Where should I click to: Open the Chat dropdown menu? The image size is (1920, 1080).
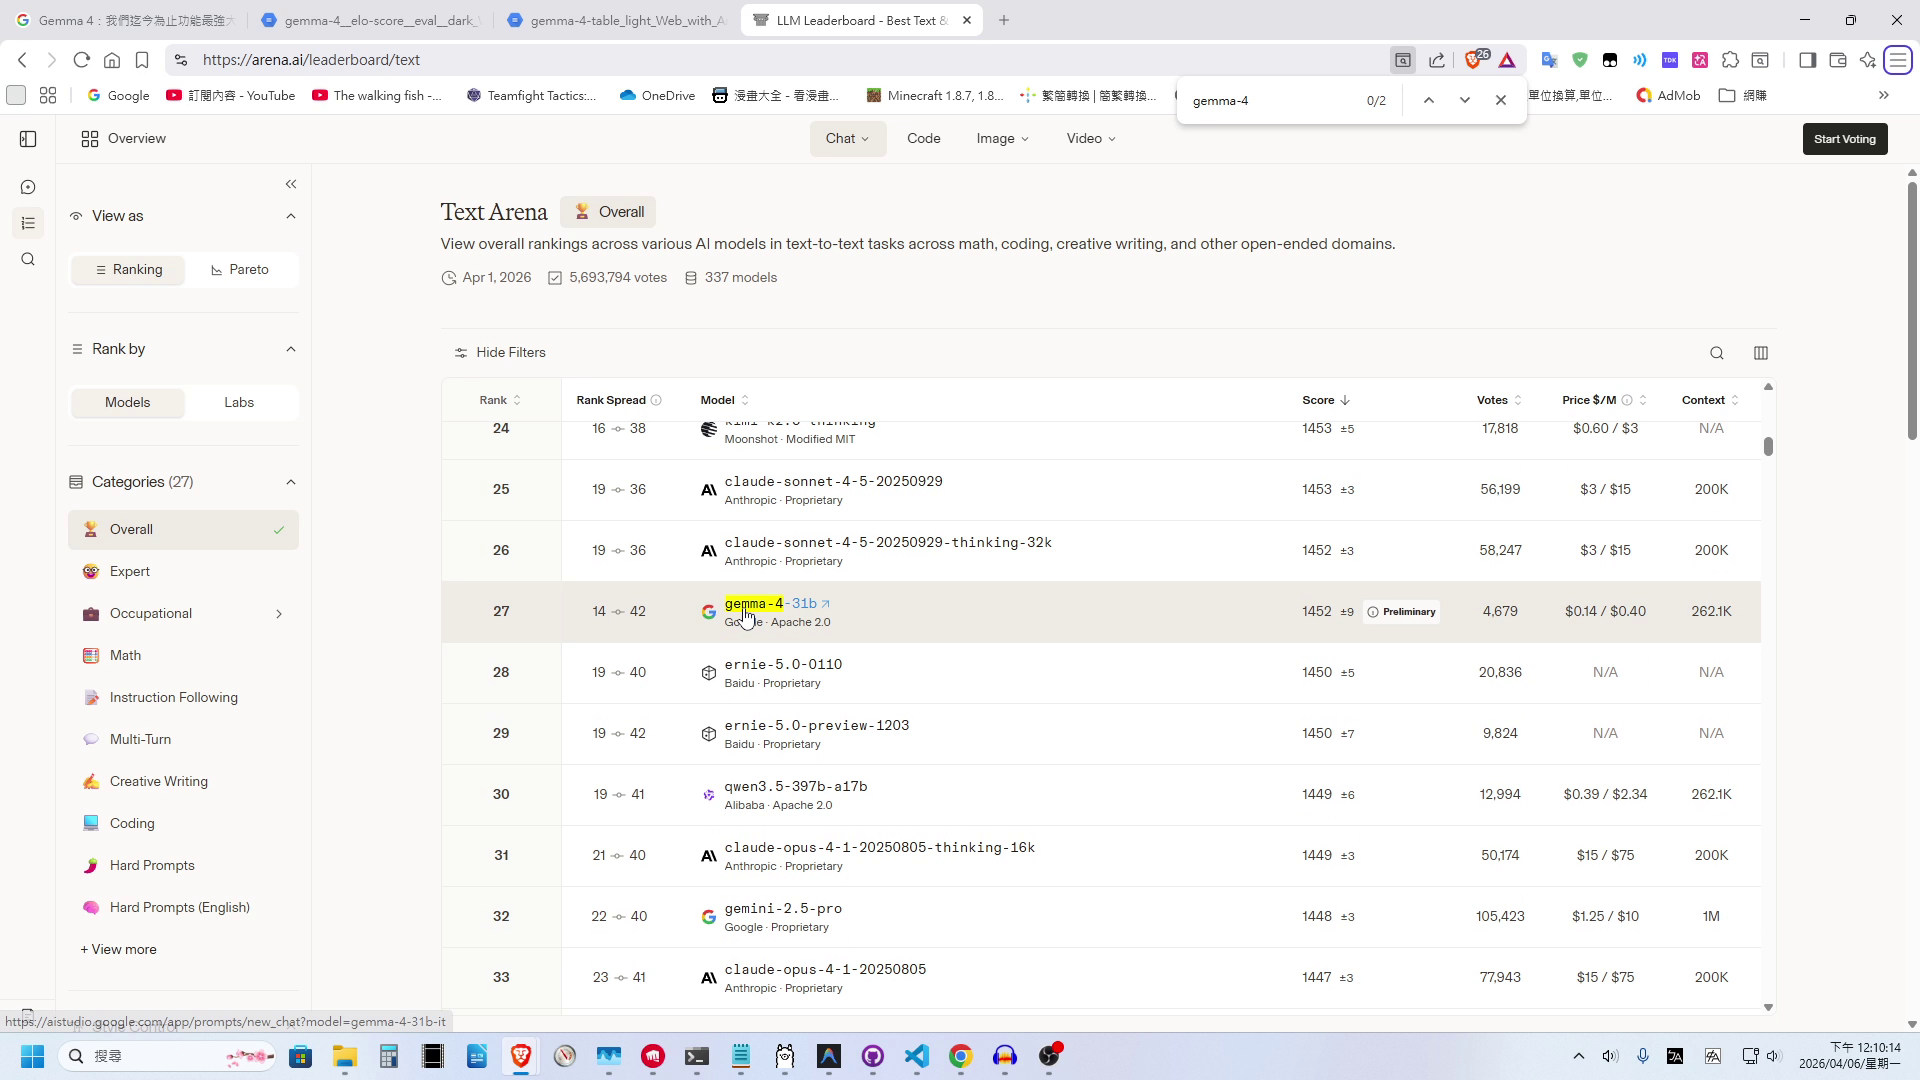[848, 139]
